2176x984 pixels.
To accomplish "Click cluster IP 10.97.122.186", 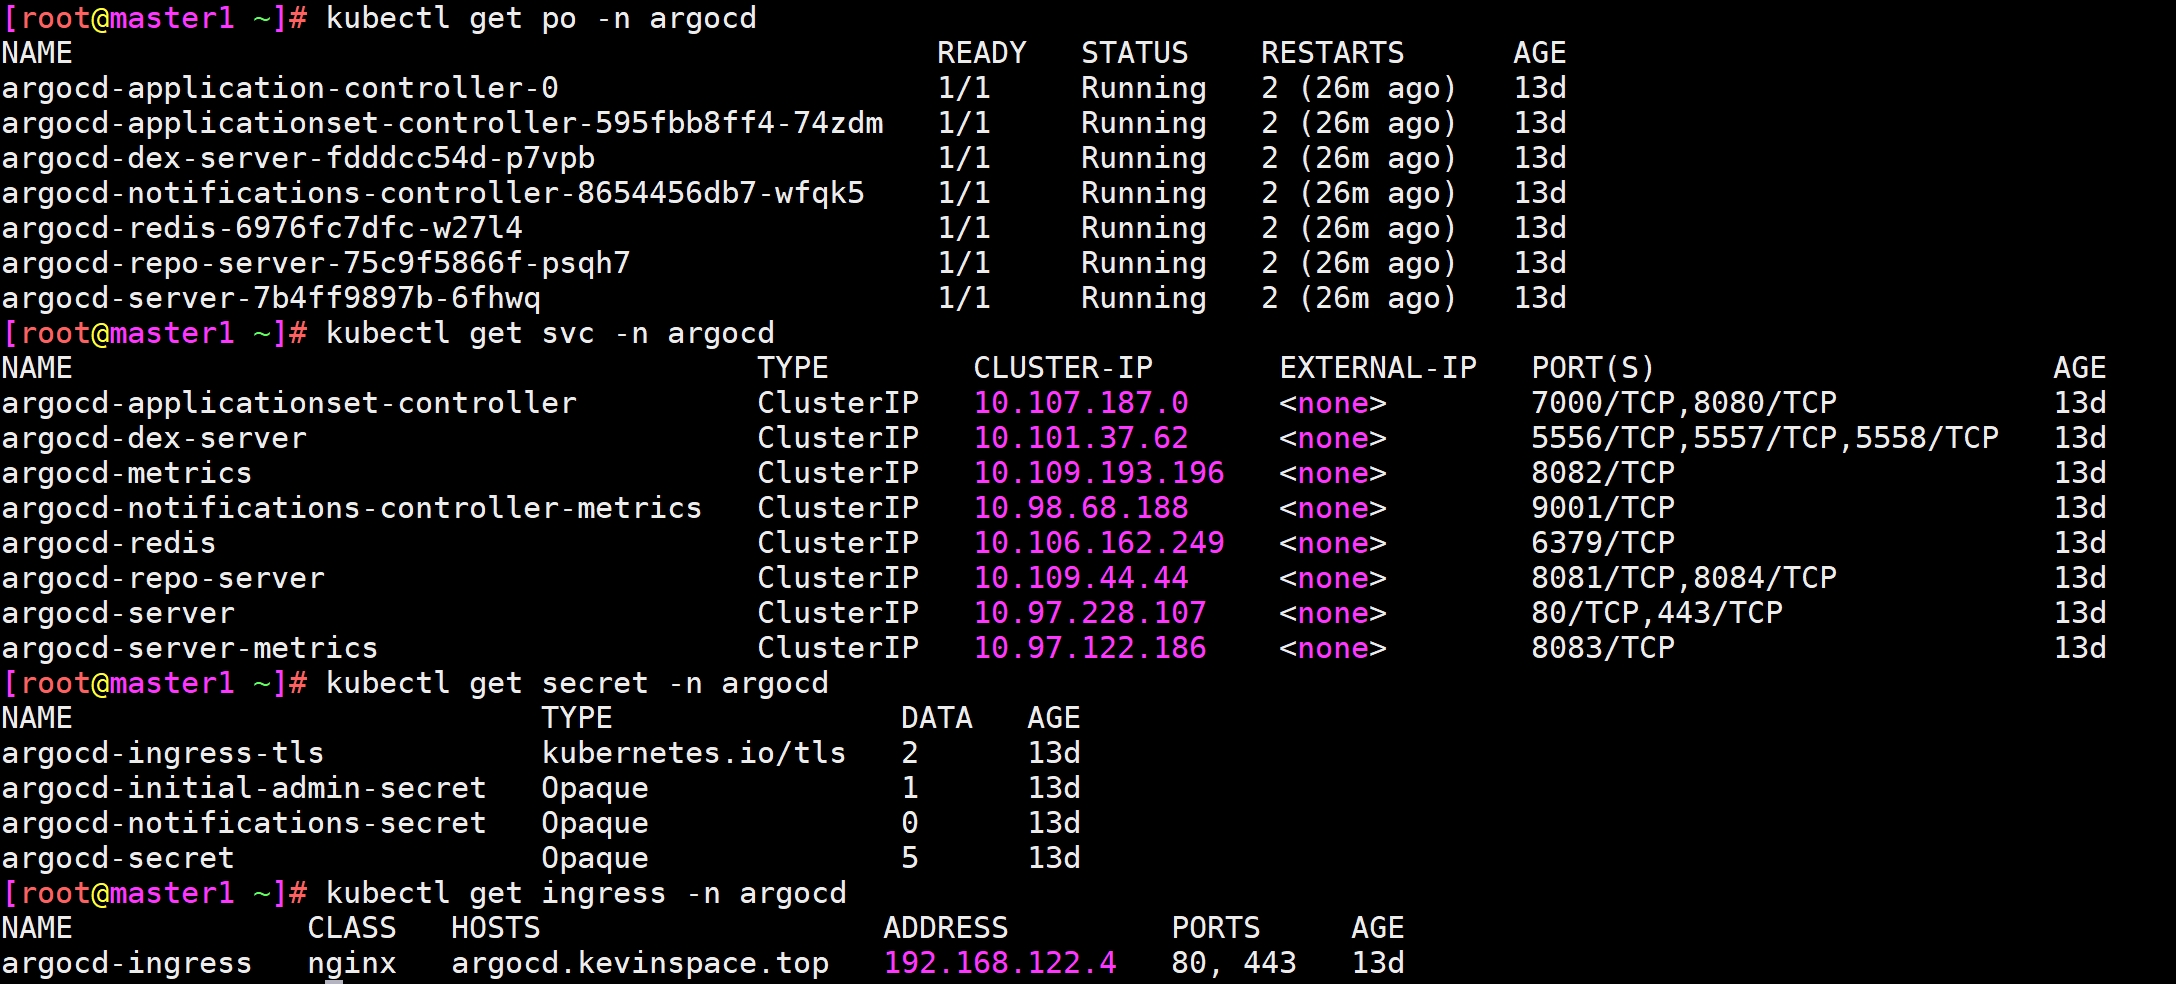I will pos(1090,649).
